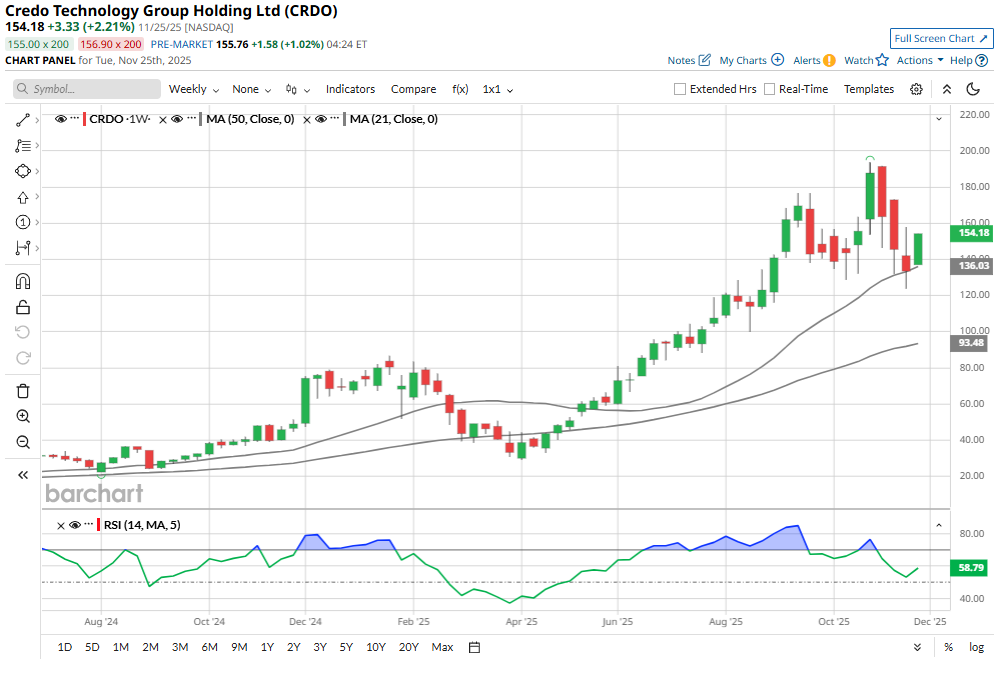This screenshot has width=998, height=673.
Task: Enable the Real-Time checkbox
Action: pyautogui.click(x=770, y=89)
